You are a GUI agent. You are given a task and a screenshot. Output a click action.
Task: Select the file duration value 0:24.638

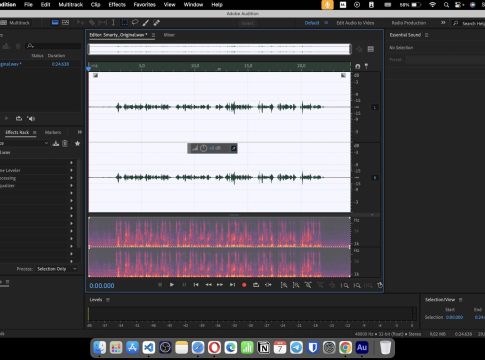pos(60,64)
